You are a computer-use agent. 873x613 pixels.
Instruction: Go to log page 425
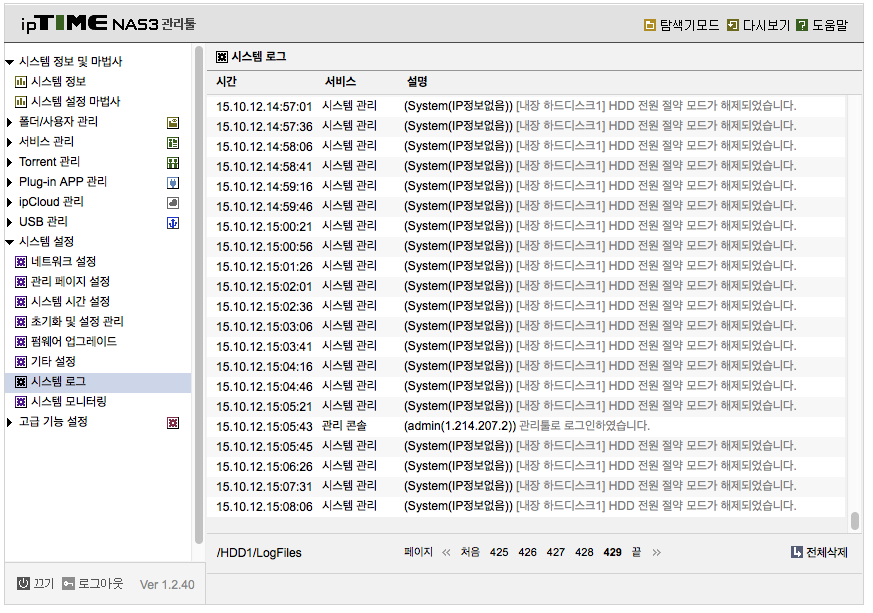click(499, 552)
